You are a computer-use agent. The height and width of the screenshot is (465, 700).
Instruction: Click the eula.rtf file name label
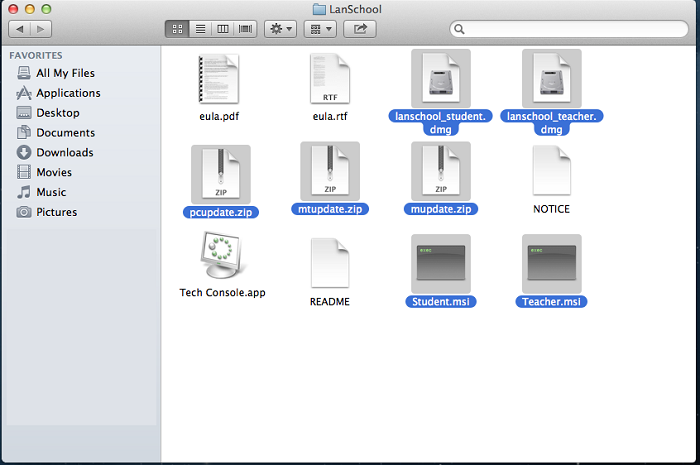(330, 116)
